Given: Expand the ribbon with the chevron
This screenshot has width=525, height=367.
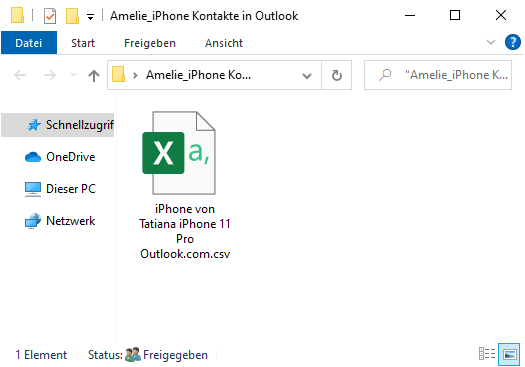Looking at the screenshot, I should click(x=491, y=42).
